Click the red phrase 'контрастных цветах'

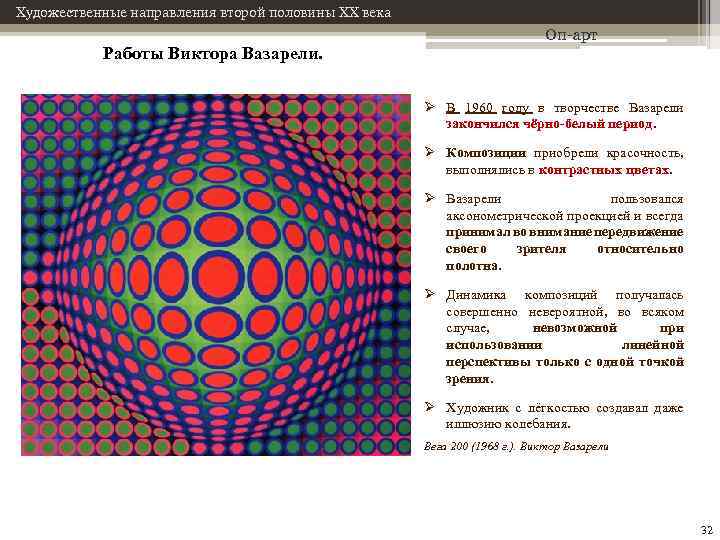point(603,170)
